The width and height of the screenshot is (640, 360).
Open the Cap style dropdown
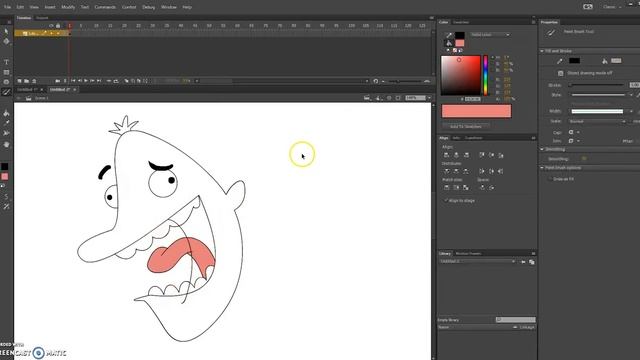coord(574,132)
